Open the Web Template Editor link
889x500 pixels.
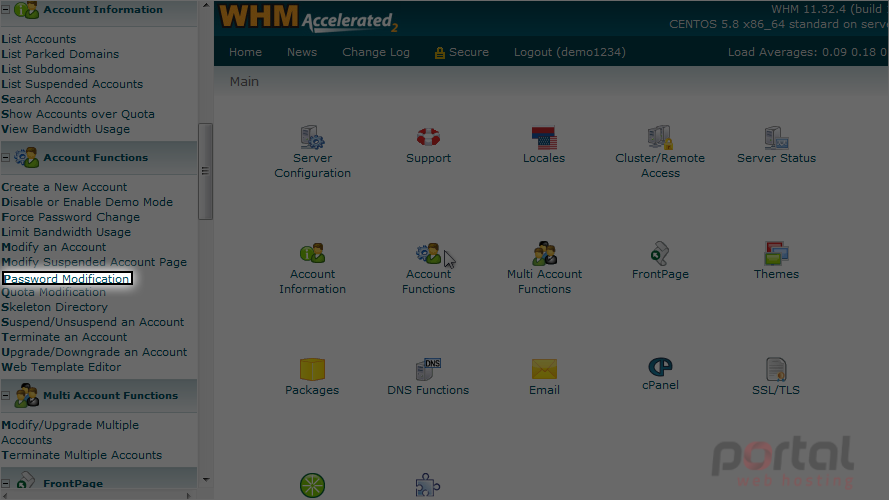pyautogui.click(x=61, y=367)
